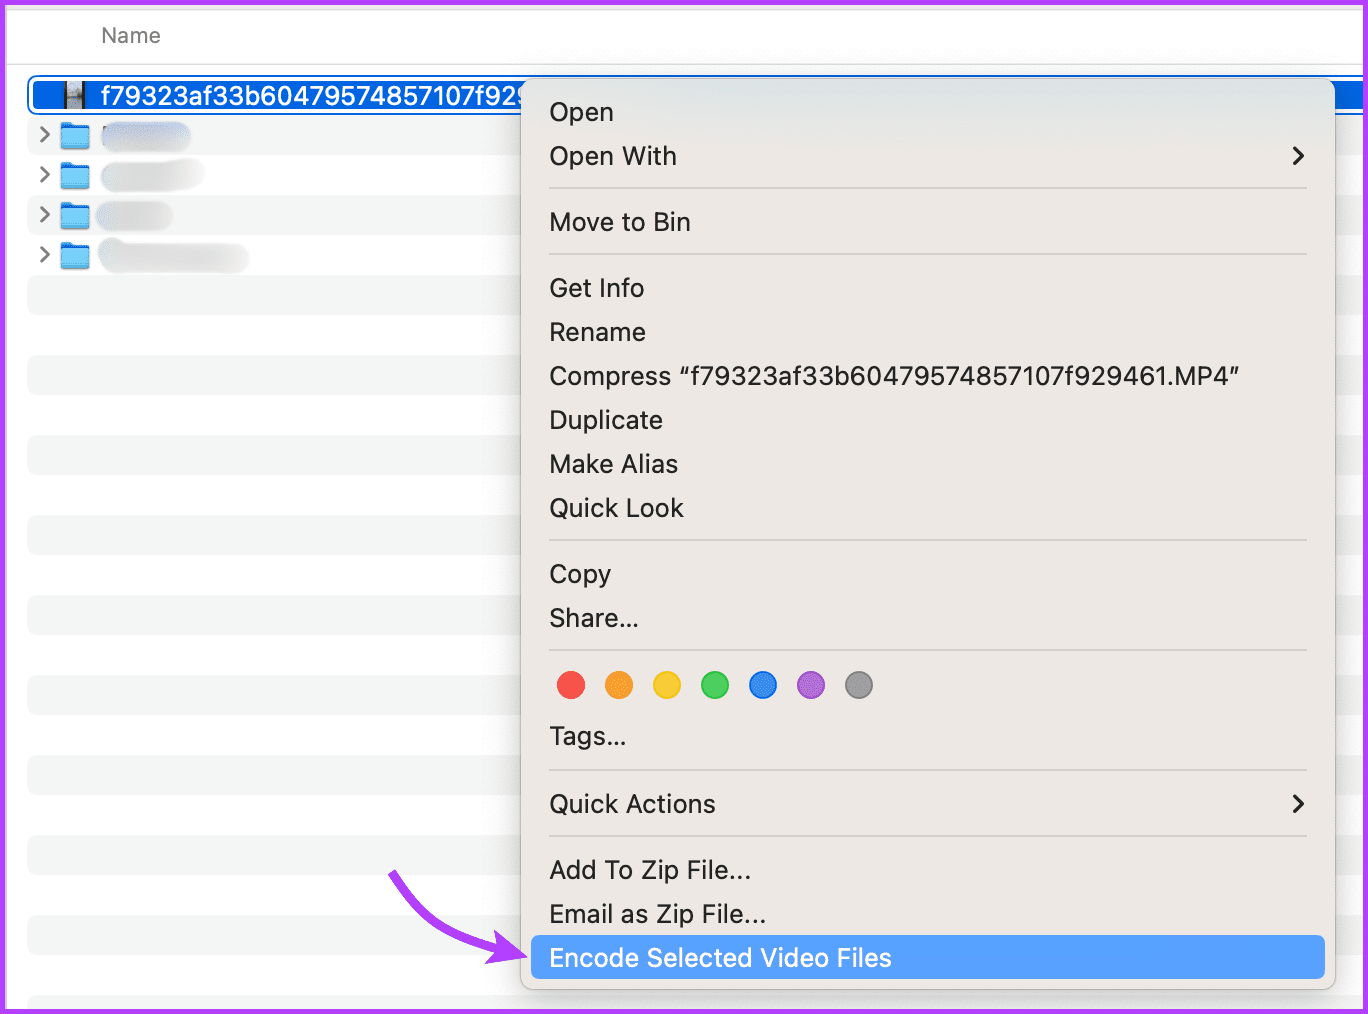
Task: Expand the Quick Actions submenu
Action: (1298, 804)
